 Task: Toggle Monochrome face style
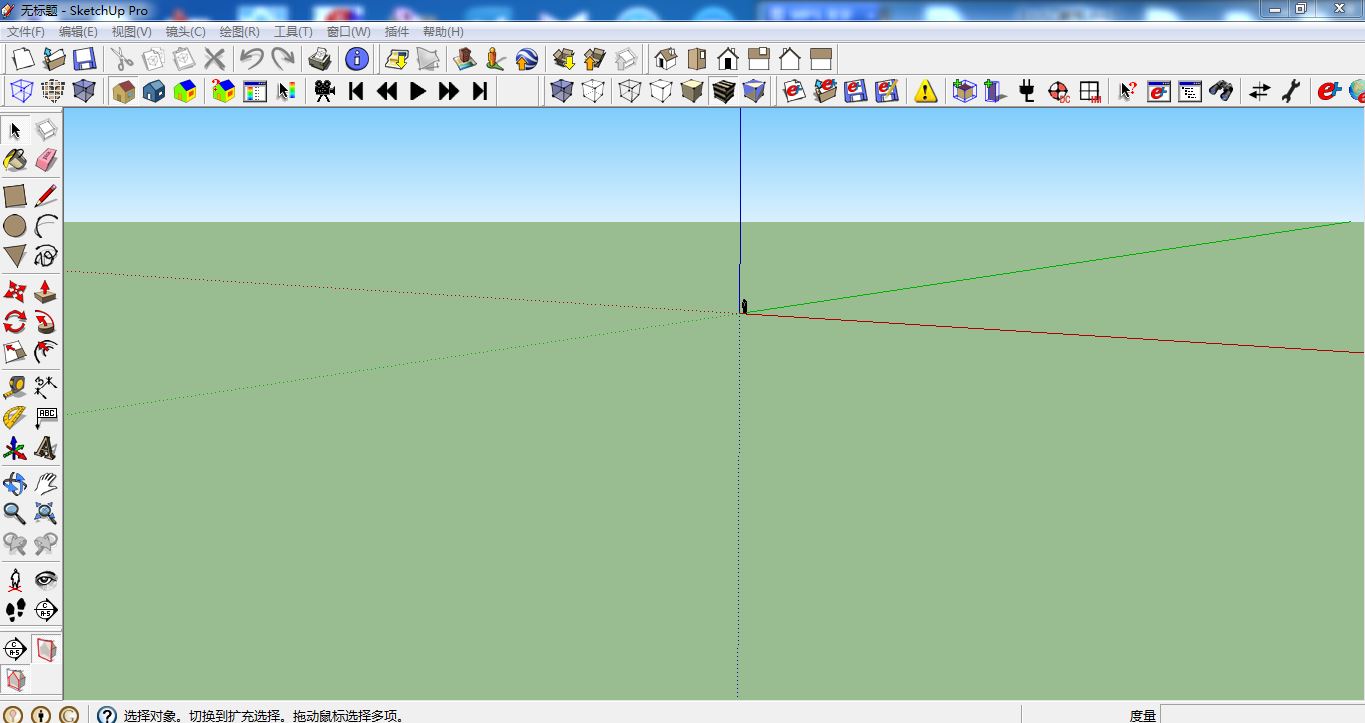[x=755, y=91]
